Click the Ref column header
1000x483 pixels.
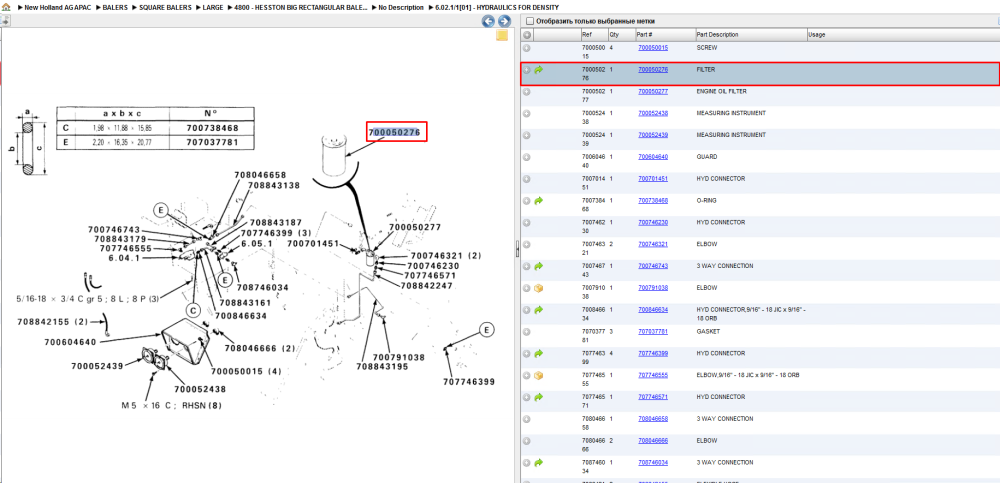(594, 34)
